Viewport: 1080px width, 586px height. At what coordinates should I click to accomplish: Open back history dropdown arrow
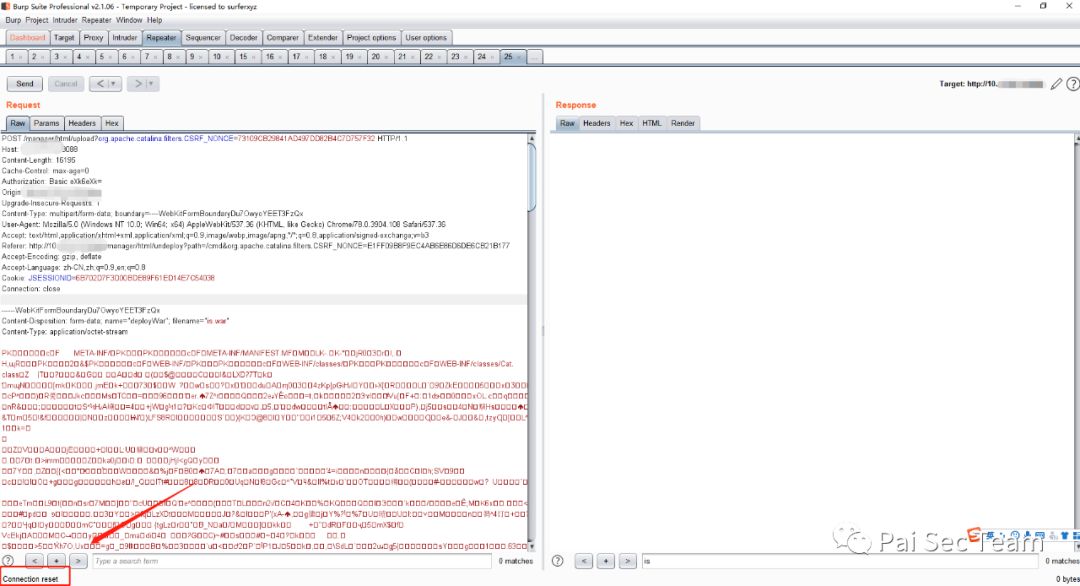click(114, 84)
